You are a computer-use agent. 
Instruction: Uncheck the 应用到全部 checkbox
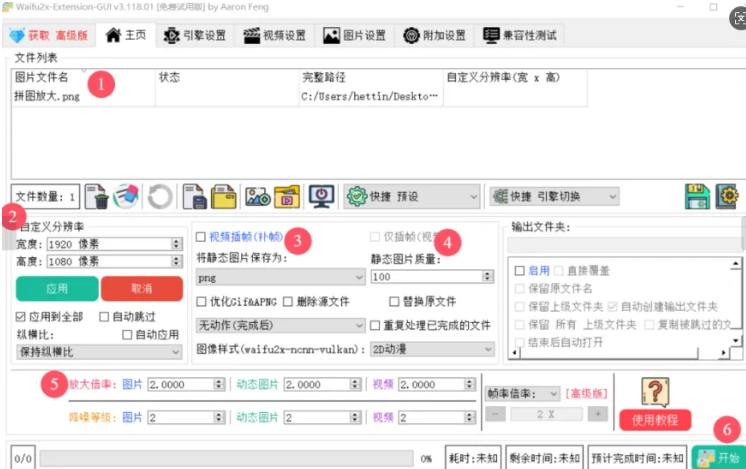click(x=22, y=317)
